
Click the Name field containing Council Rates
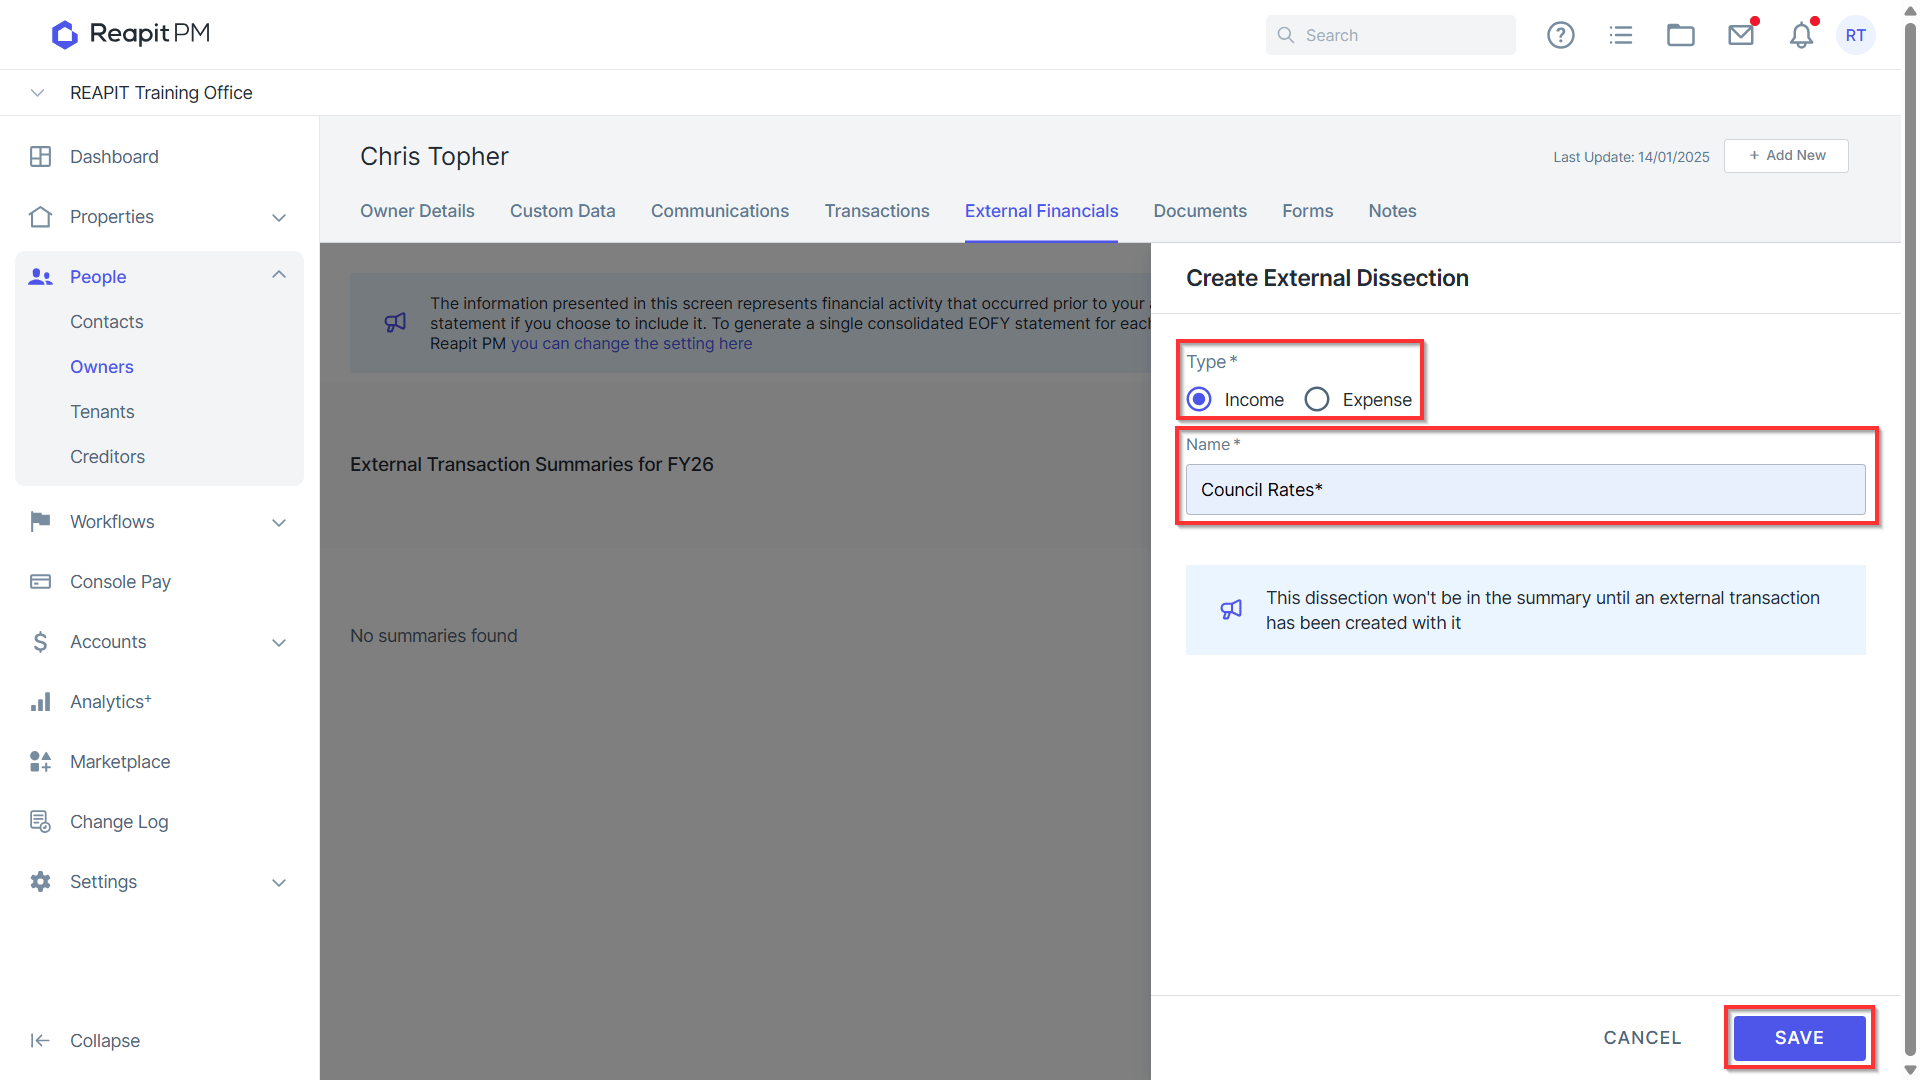pos(1525,490)
